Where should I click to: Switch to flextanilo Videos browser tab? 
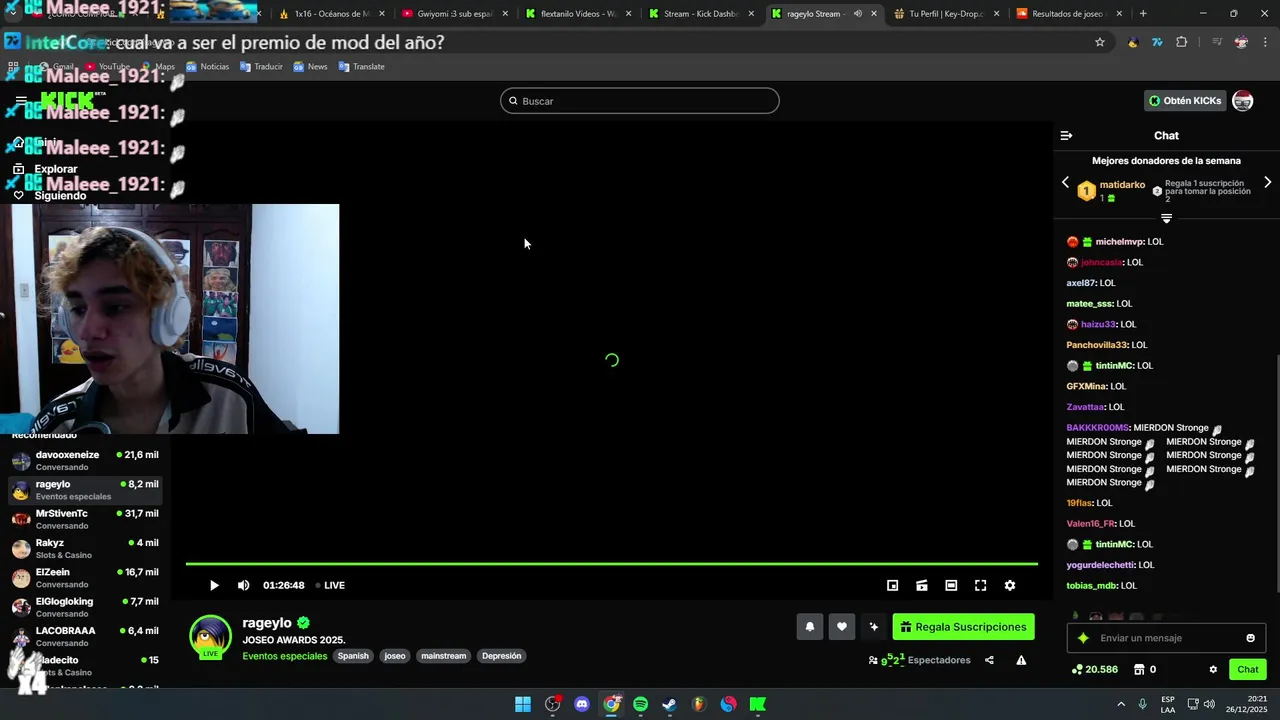click(x=577, y=14)
